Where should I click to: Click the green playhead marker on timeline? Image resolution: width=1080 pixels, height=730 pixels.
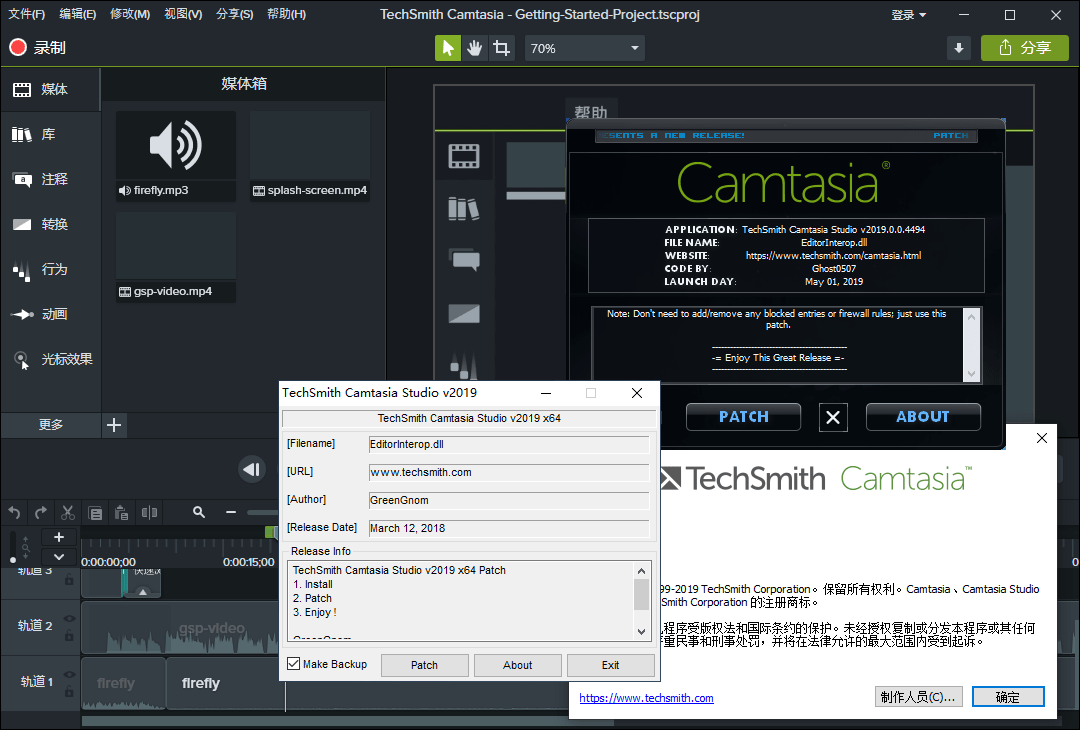pyautogui.click(x=271, y=532)
